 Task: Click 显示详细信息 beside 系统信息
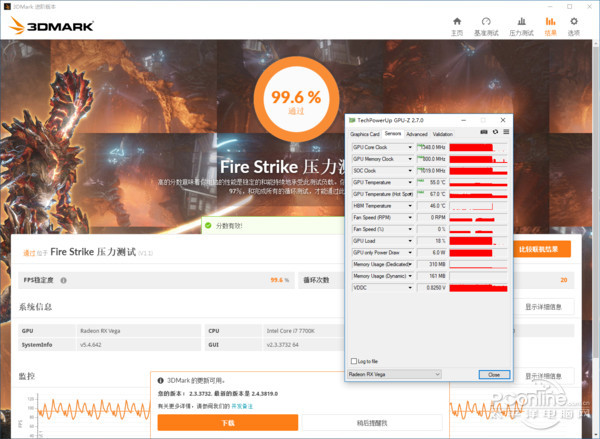coord(543,307)
